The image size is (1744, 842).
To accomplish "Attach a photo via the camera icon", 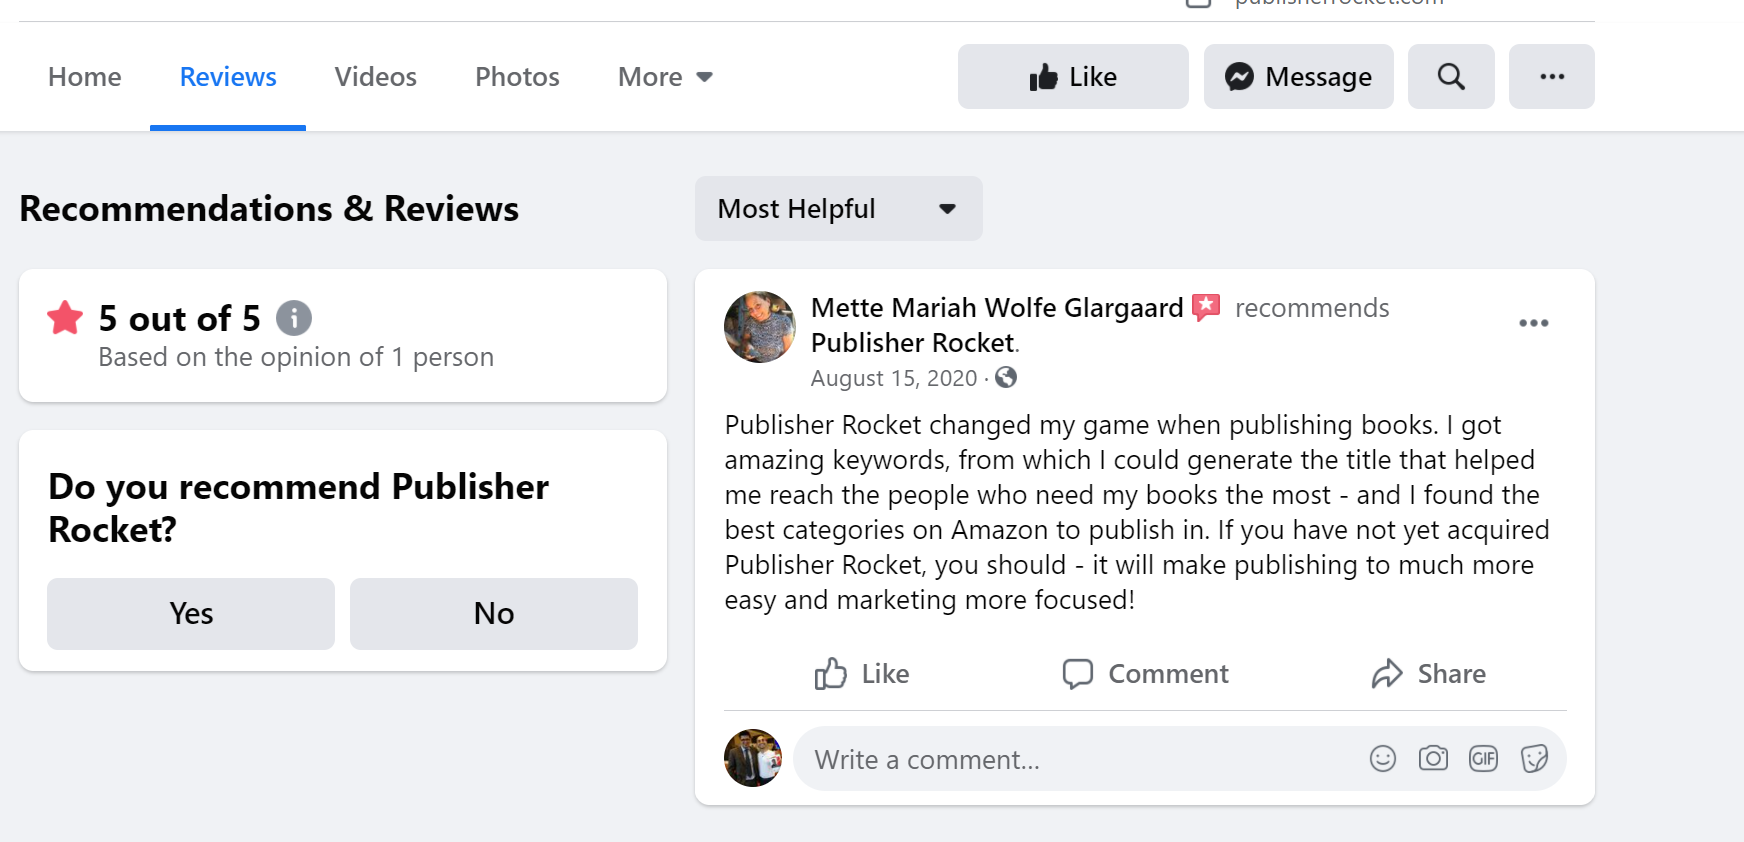I will tap(1432, 759).
